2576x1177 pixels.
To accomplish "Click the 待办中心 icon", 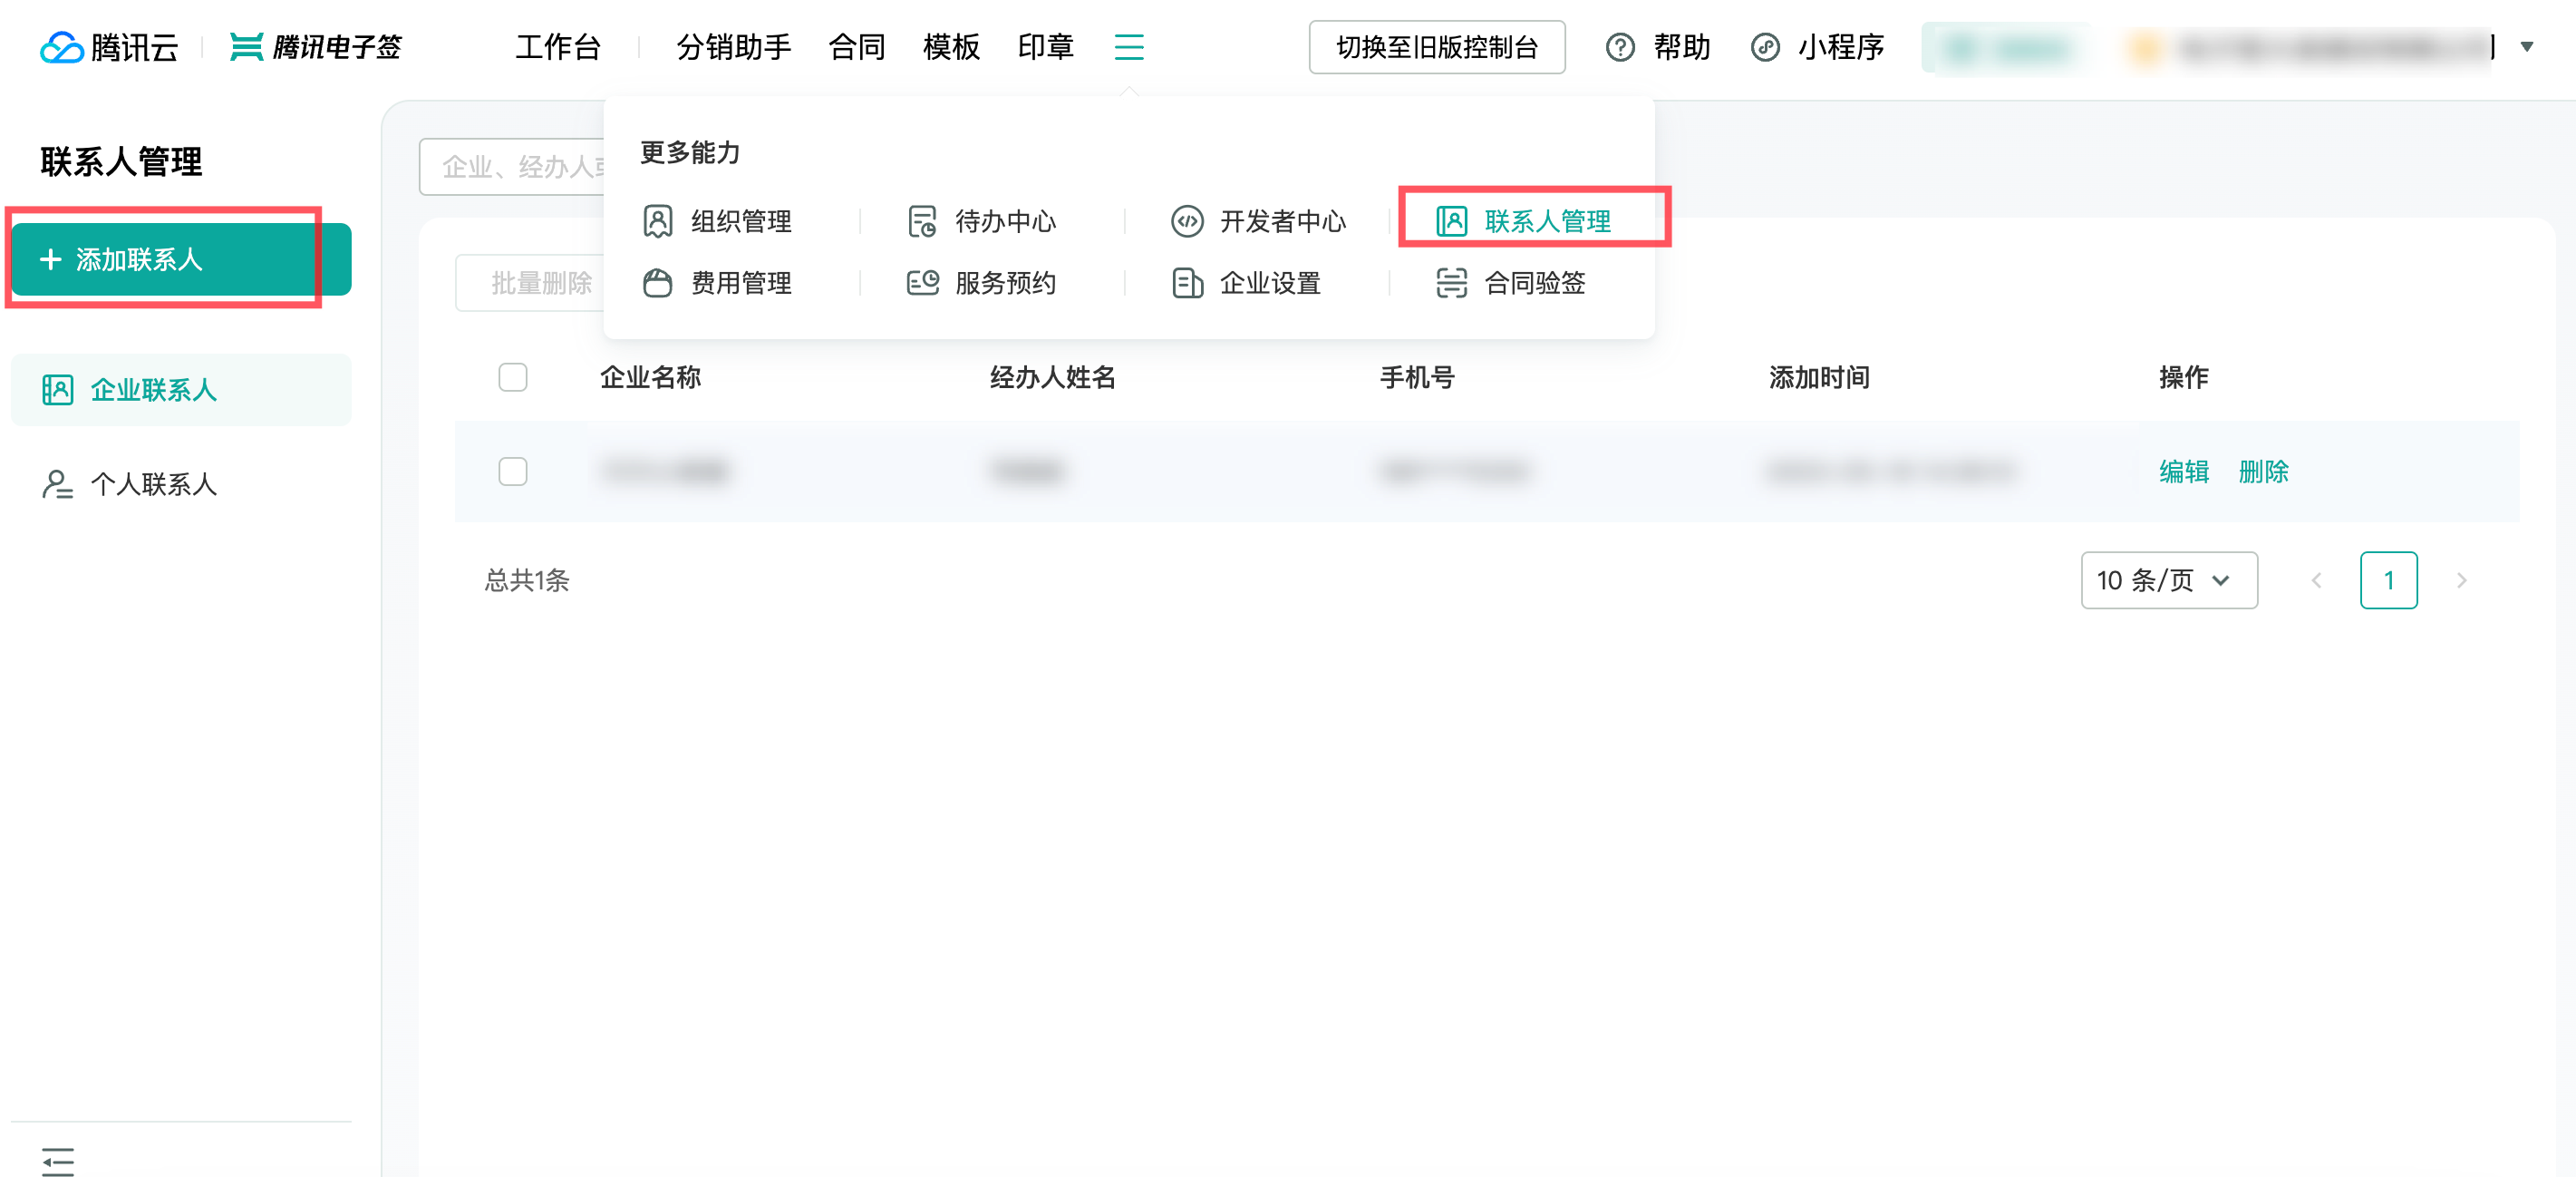I will [x=921, y=221].
